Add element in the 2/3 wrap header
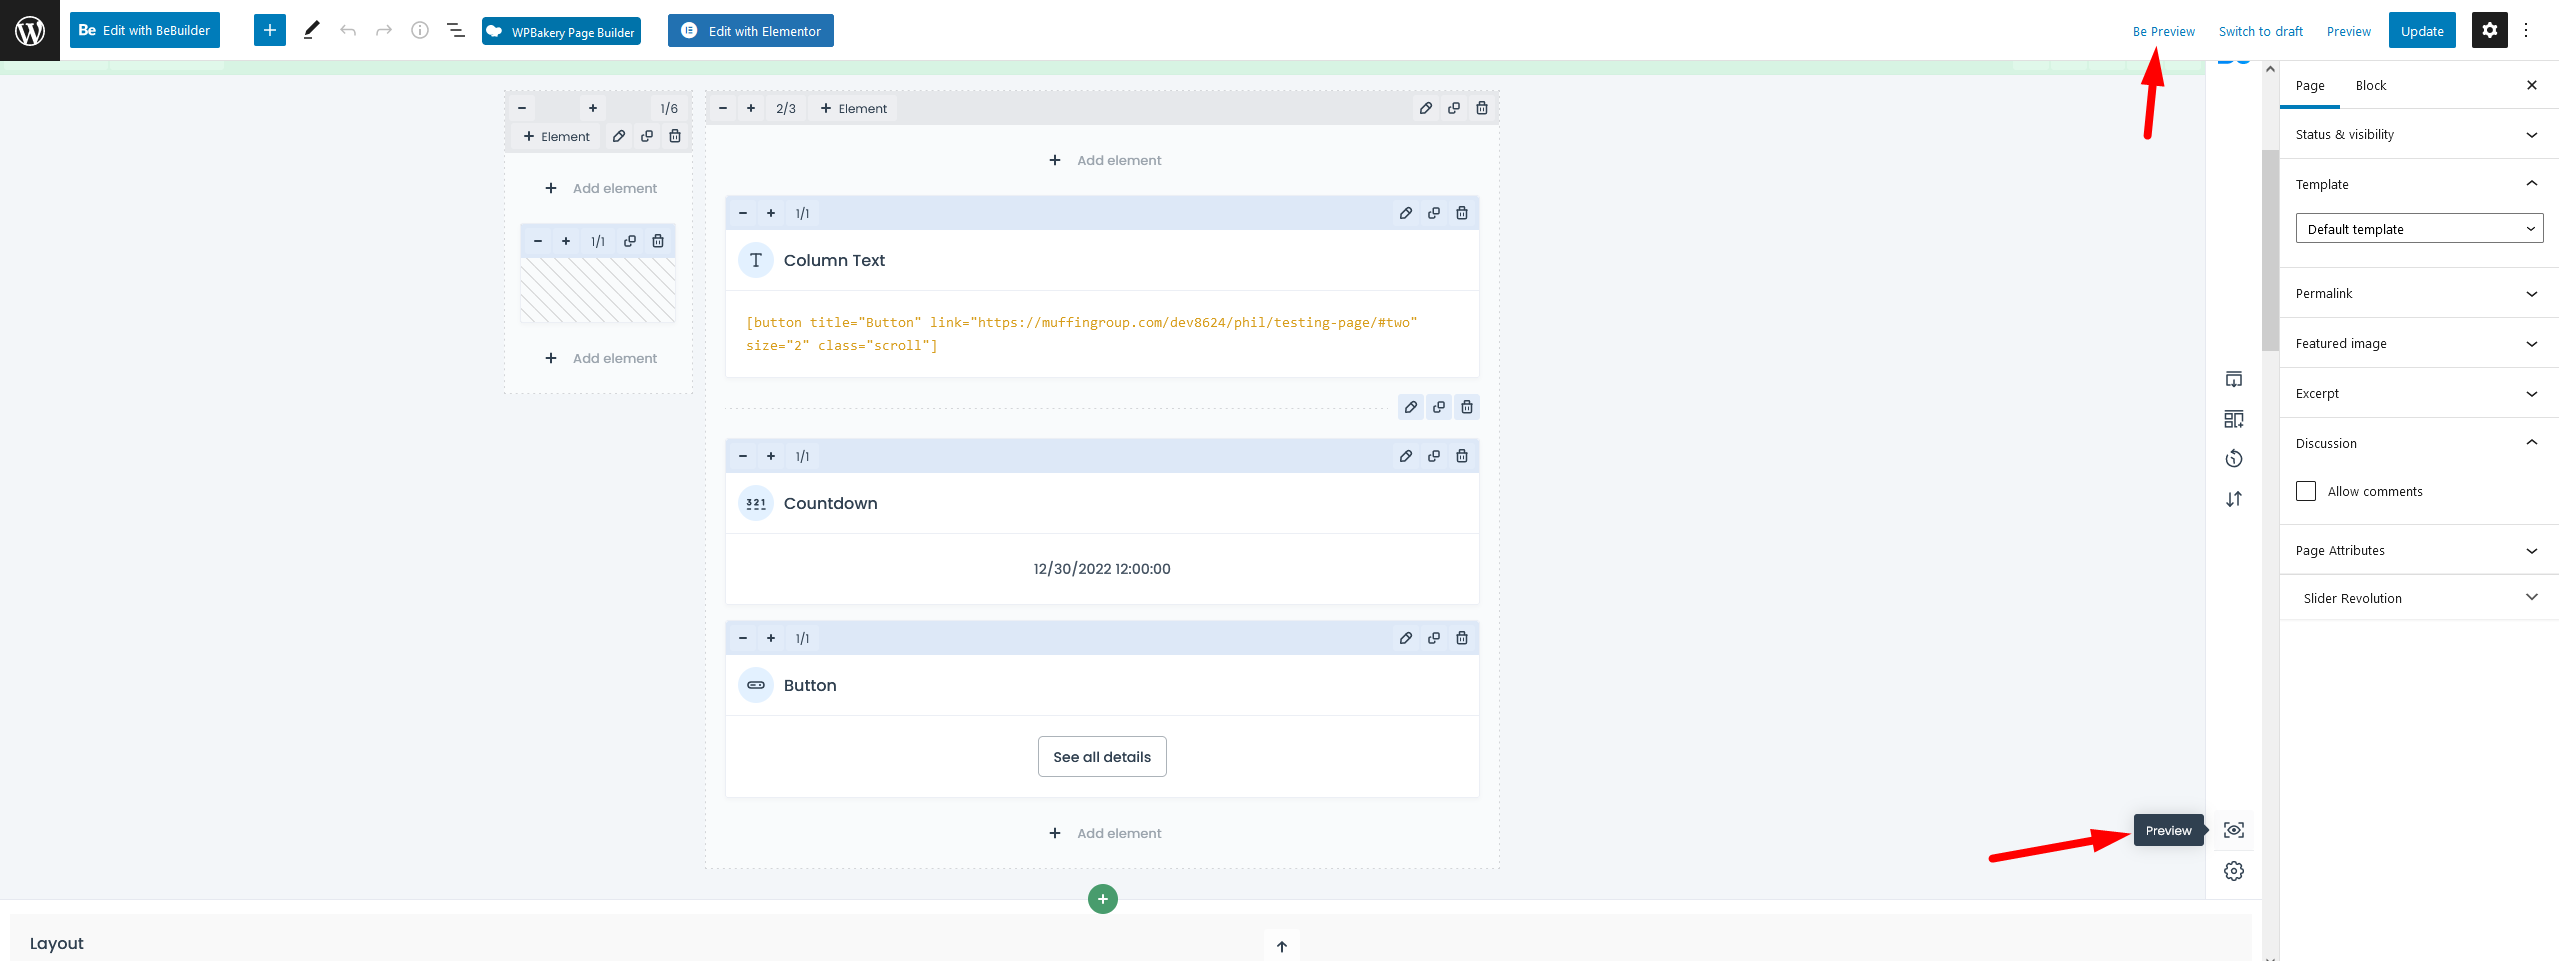The width and height of the screenshot is (2559, 961). [853, 108]
